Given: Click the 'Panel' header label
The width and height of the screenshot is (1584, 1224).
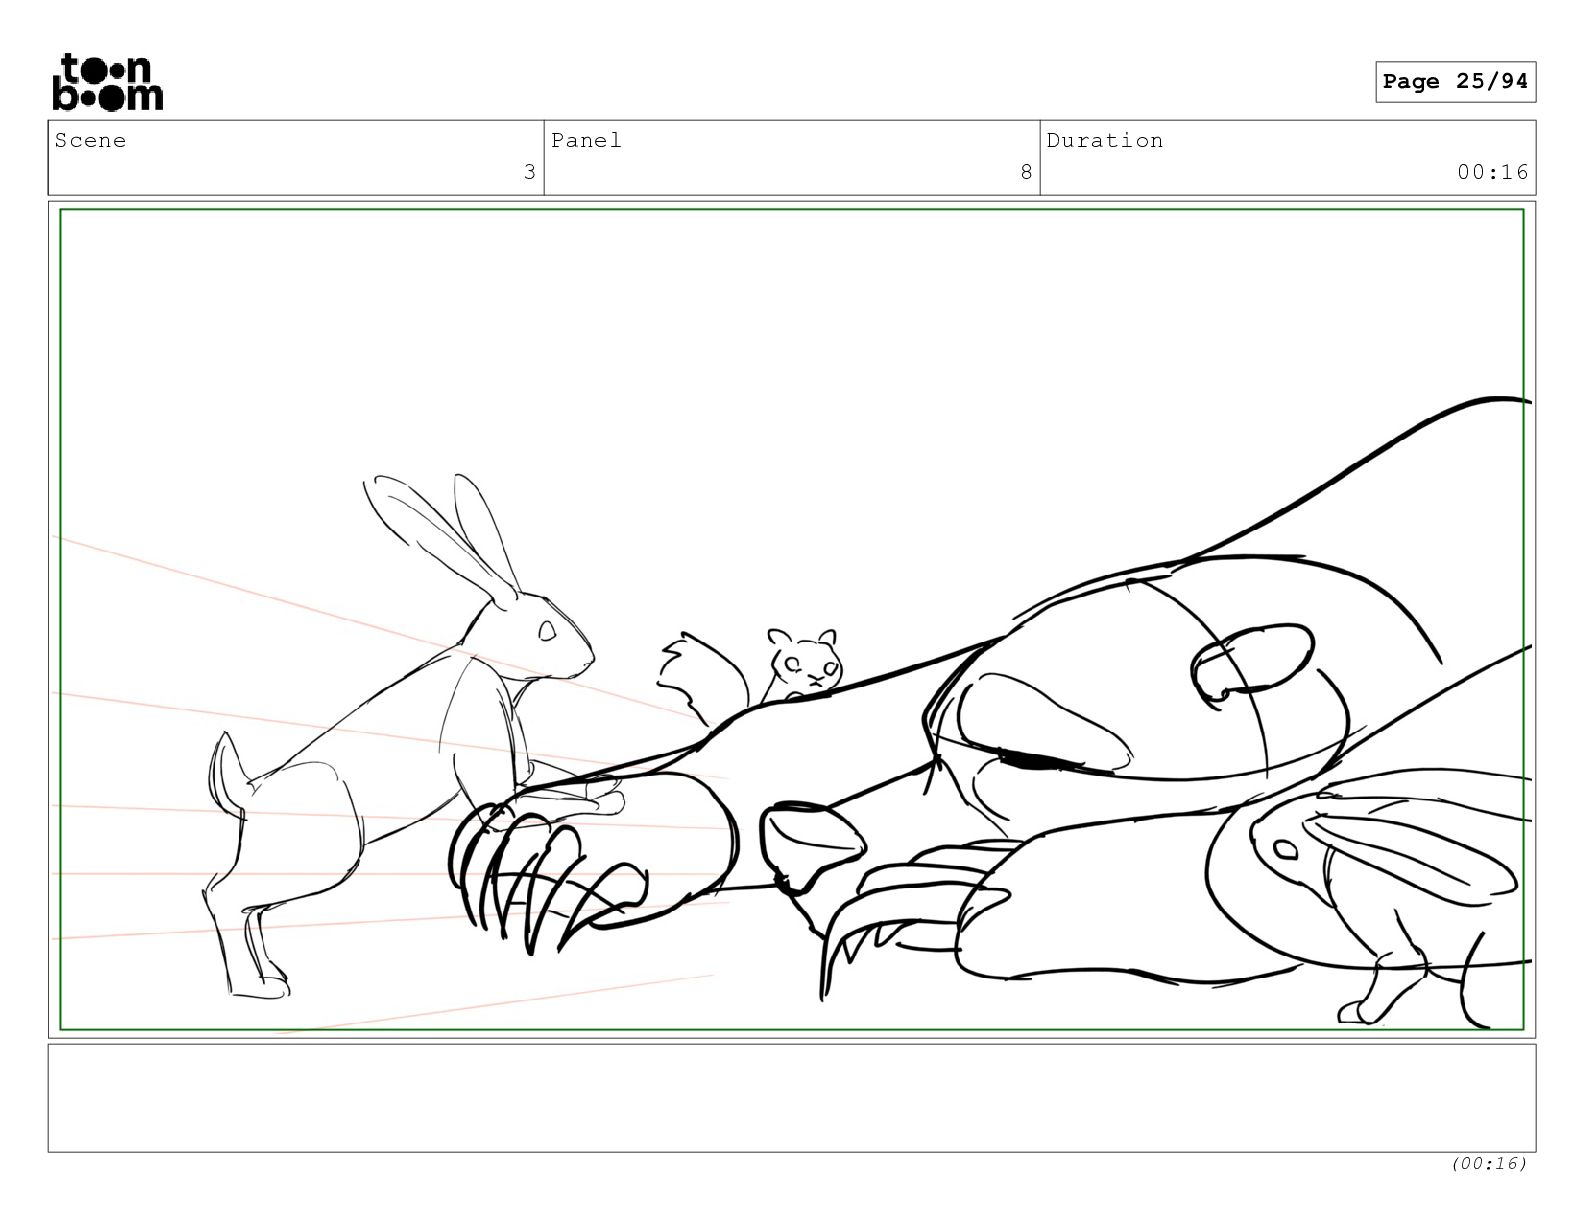Looking at the screenshot, I should [x=586, y=140].
